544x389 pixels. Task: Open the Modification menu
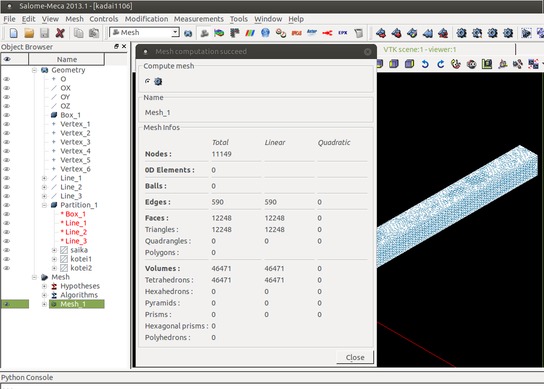pyautogui.click(x=146, y=19)
